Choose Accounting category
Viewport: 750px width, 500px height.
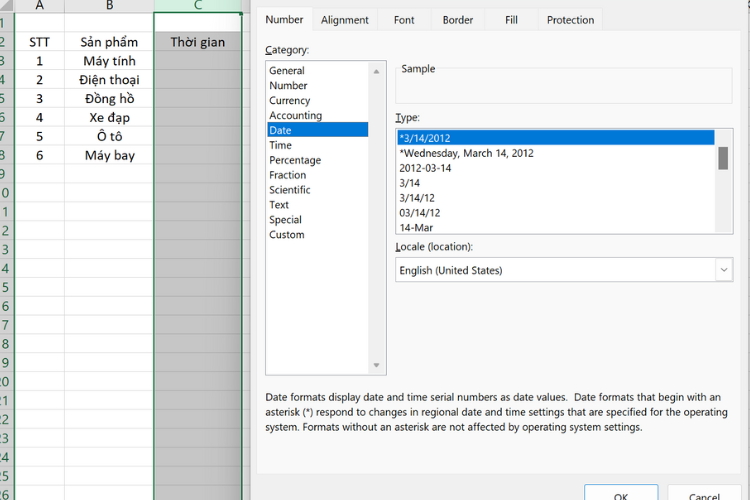point(318,115)
